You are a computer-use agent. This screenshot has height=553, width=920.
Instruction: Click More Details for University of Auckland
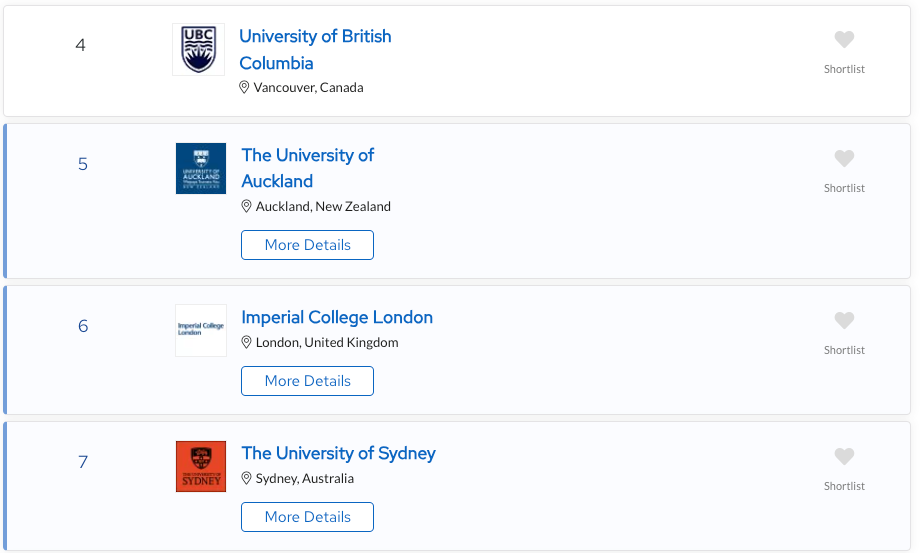point(307,245)
